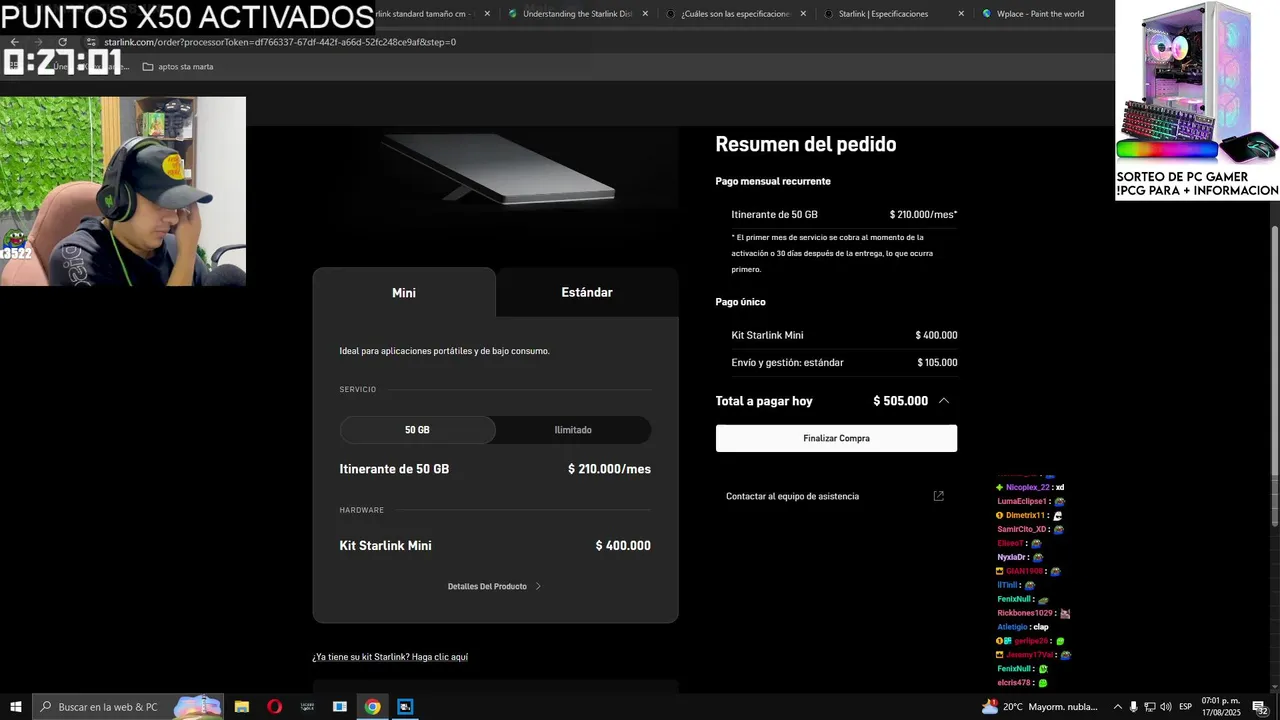This screenshot has width=1280, height=720.
Task: Click the page vertical scrollbar
Action: [x=1274, y=377]
